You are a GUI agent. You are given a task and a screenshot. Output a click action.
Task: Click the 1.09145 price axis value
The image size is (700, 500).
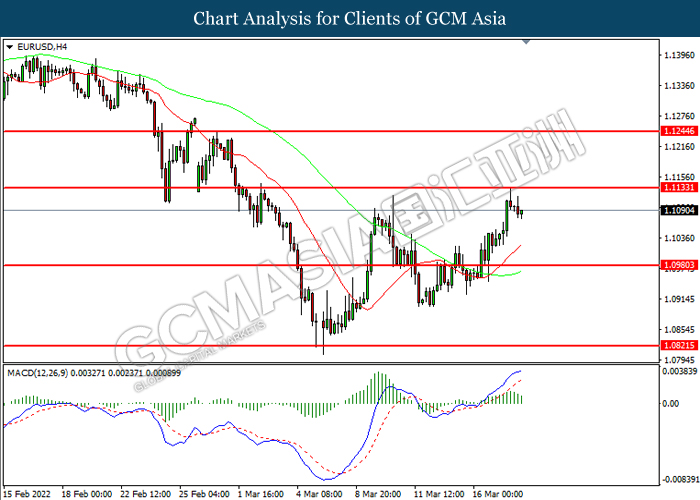click(x=679, y=299)
